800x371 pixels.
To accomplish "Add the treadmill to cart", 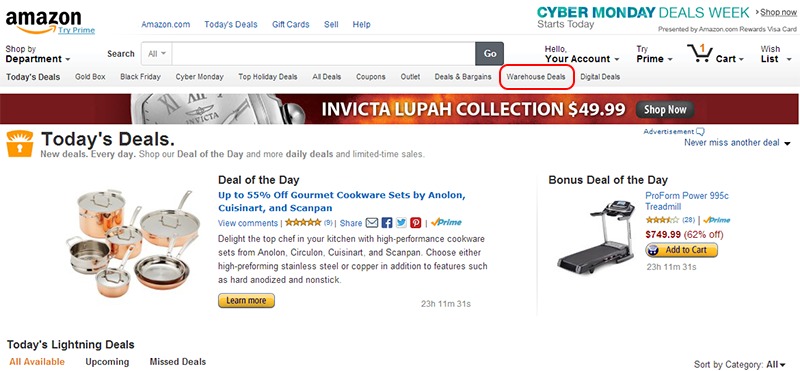I will (x=682, y=250).
